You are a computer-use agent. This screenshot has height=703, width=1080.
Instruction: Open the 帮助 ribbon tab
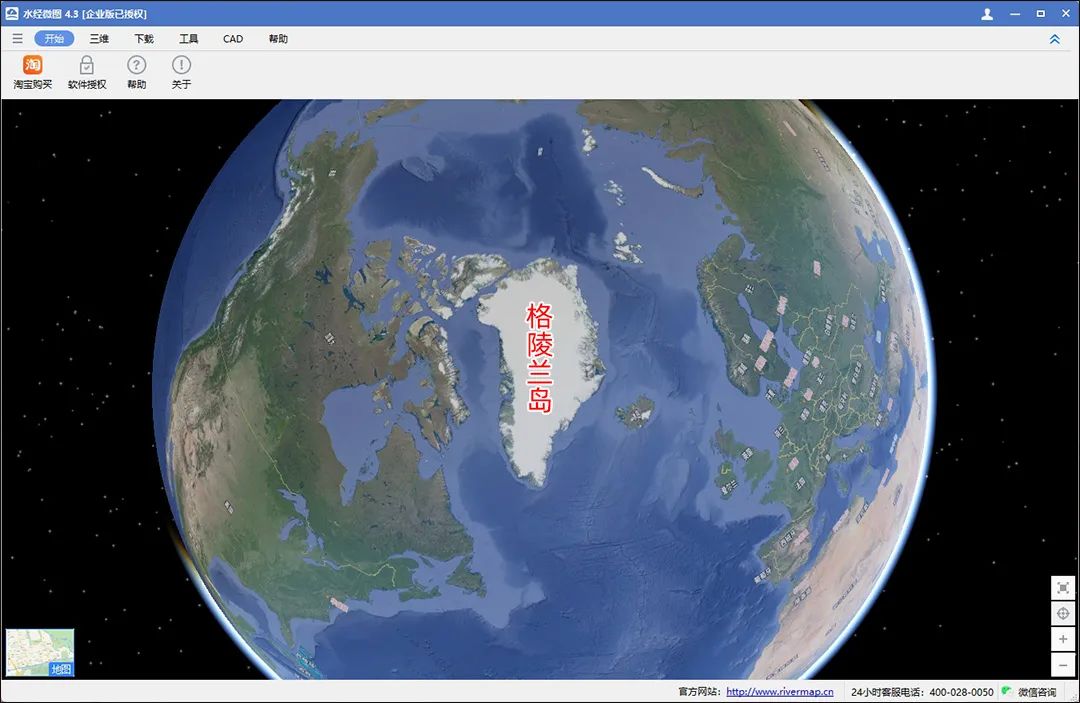point(278,39)
